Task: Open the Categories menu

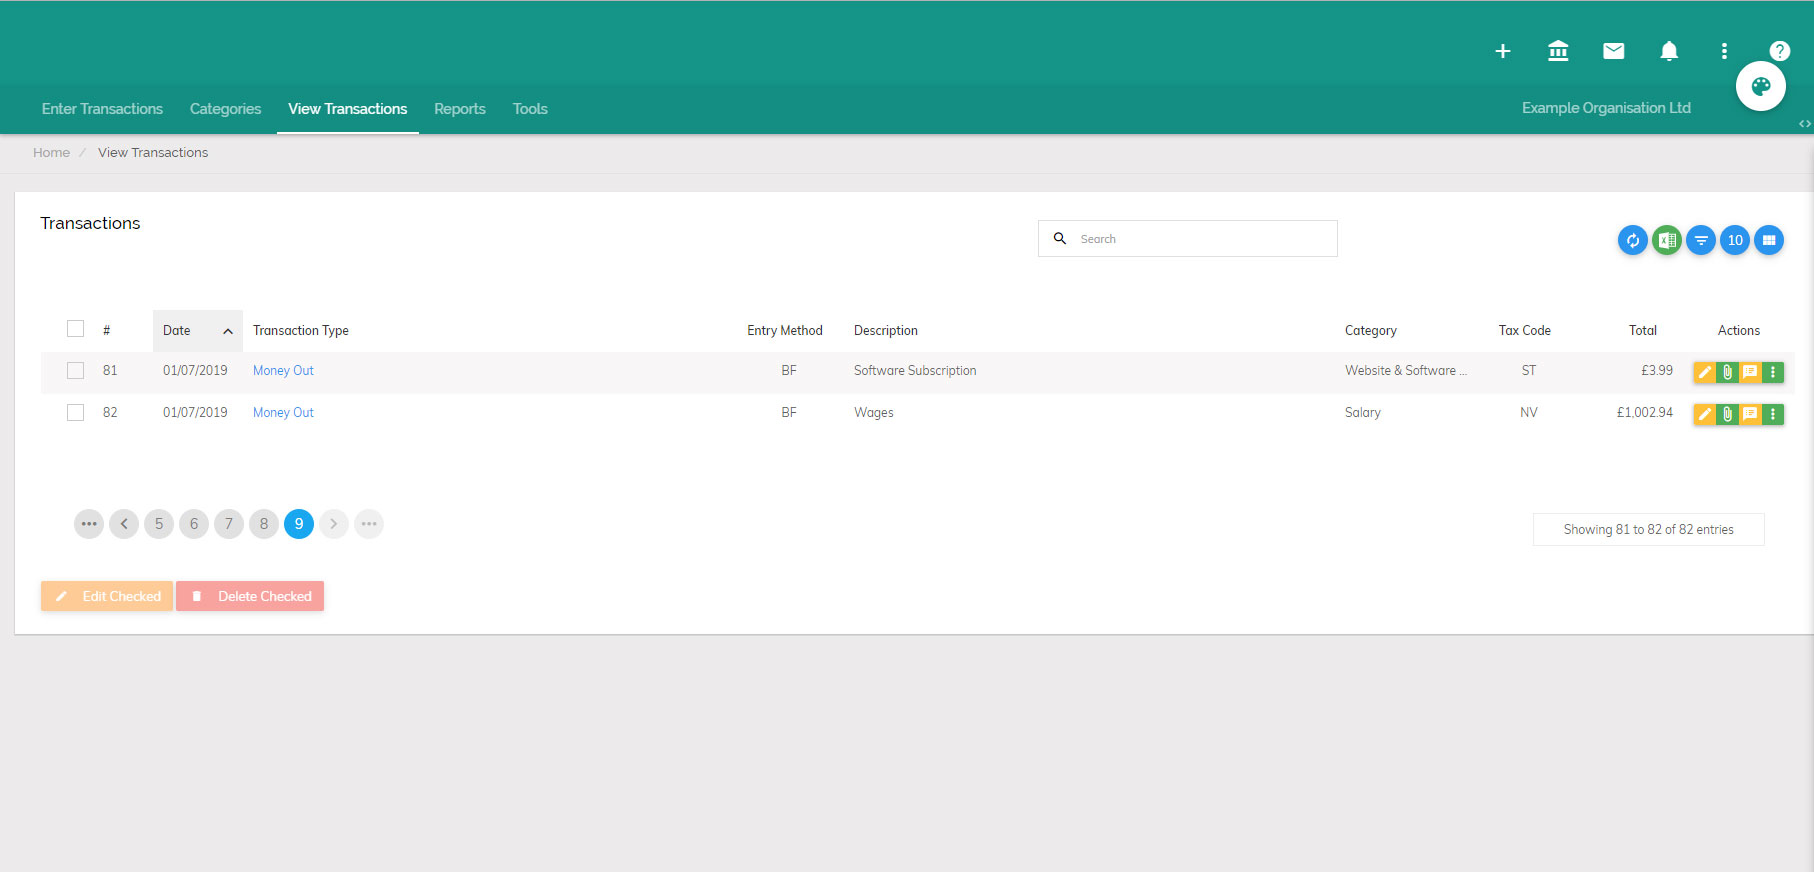Action: [225, 109]
